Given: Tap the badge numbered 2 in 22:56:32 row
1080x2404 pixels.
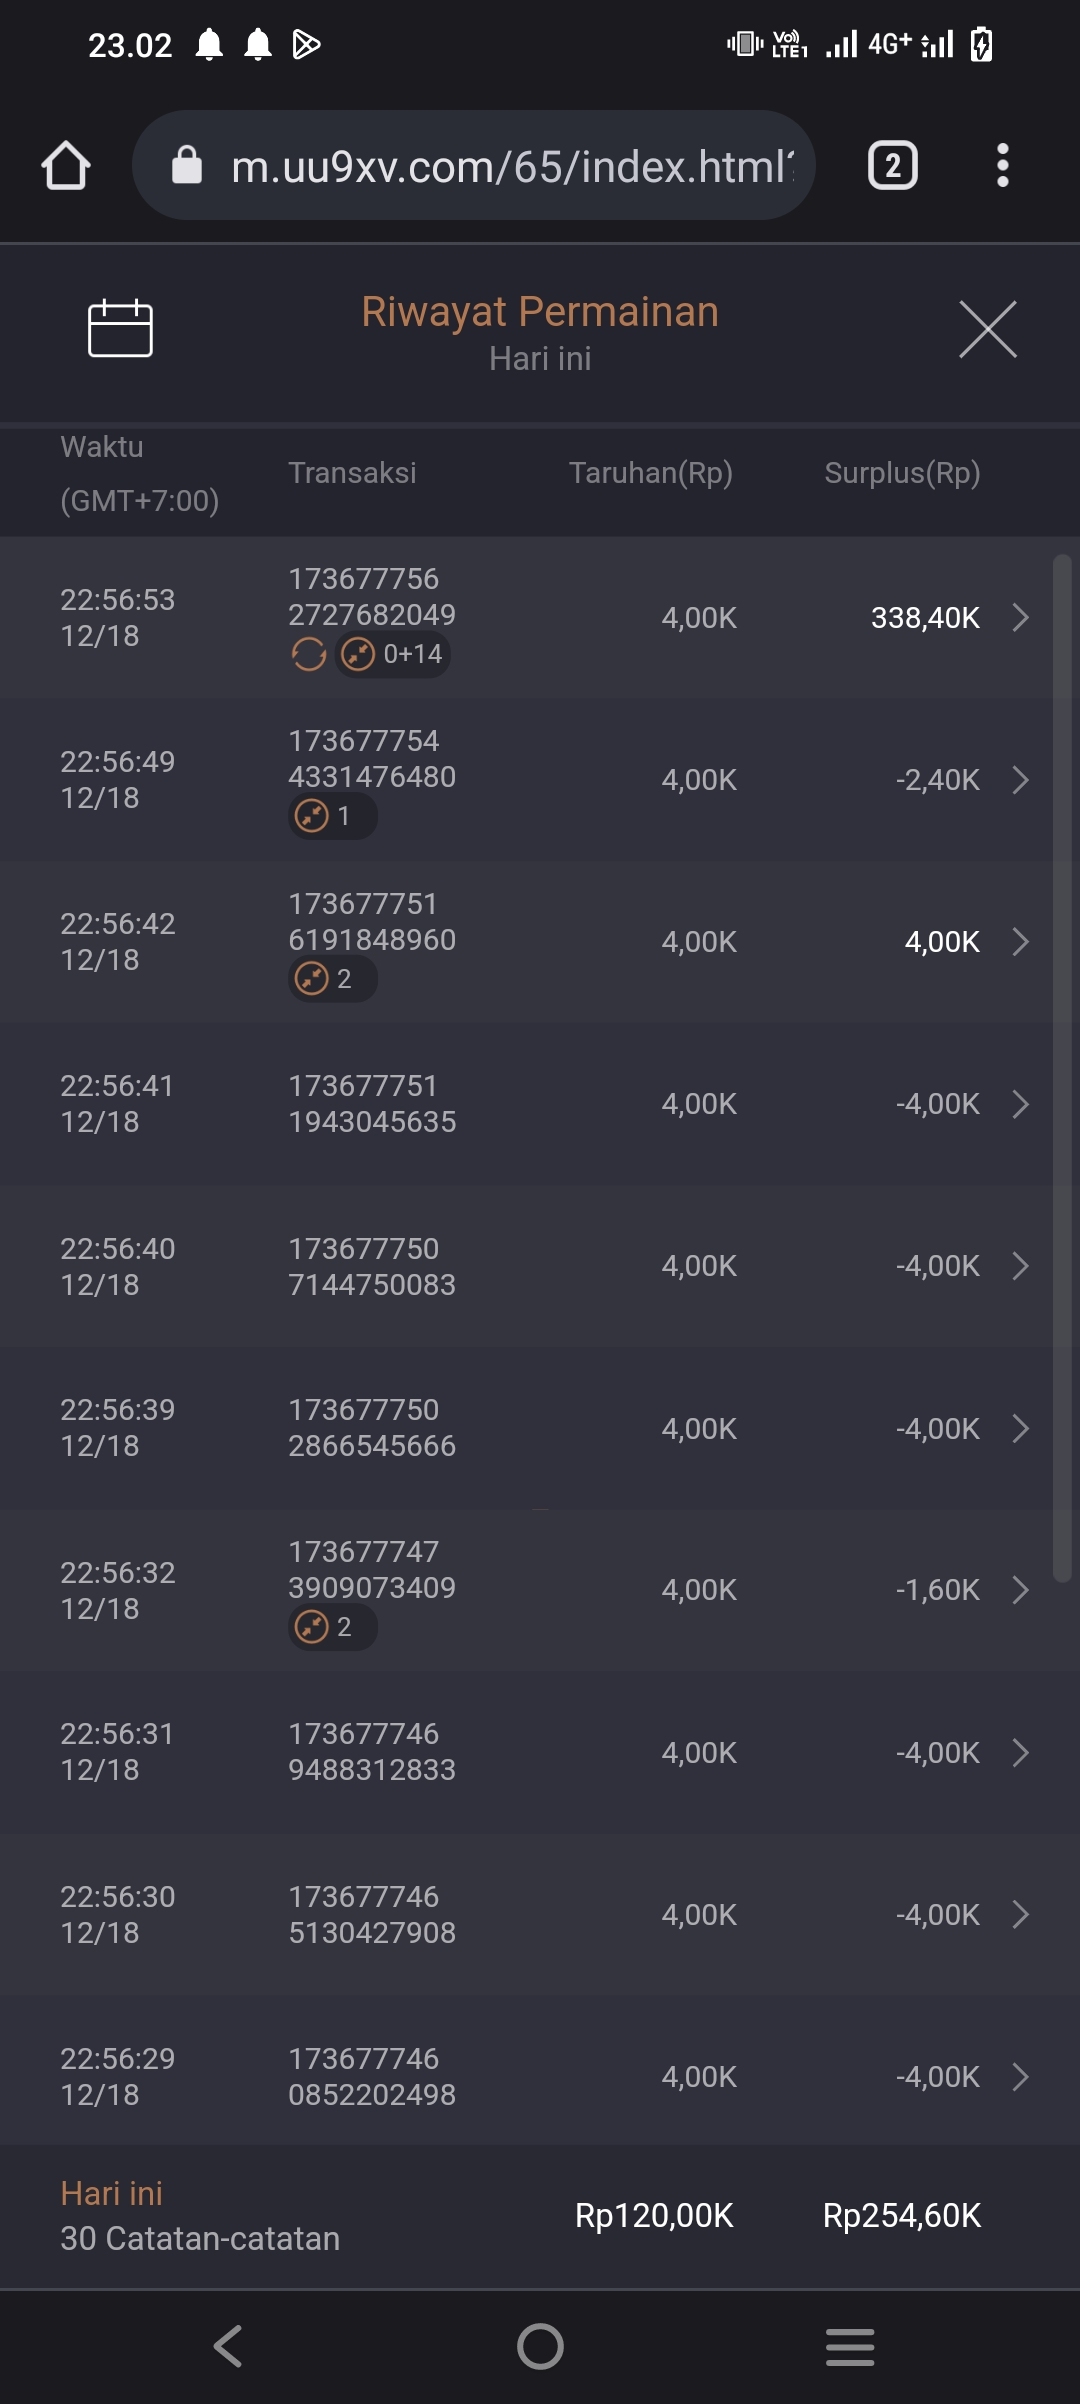Looking at the screenshot, I should pos(332,1627).
